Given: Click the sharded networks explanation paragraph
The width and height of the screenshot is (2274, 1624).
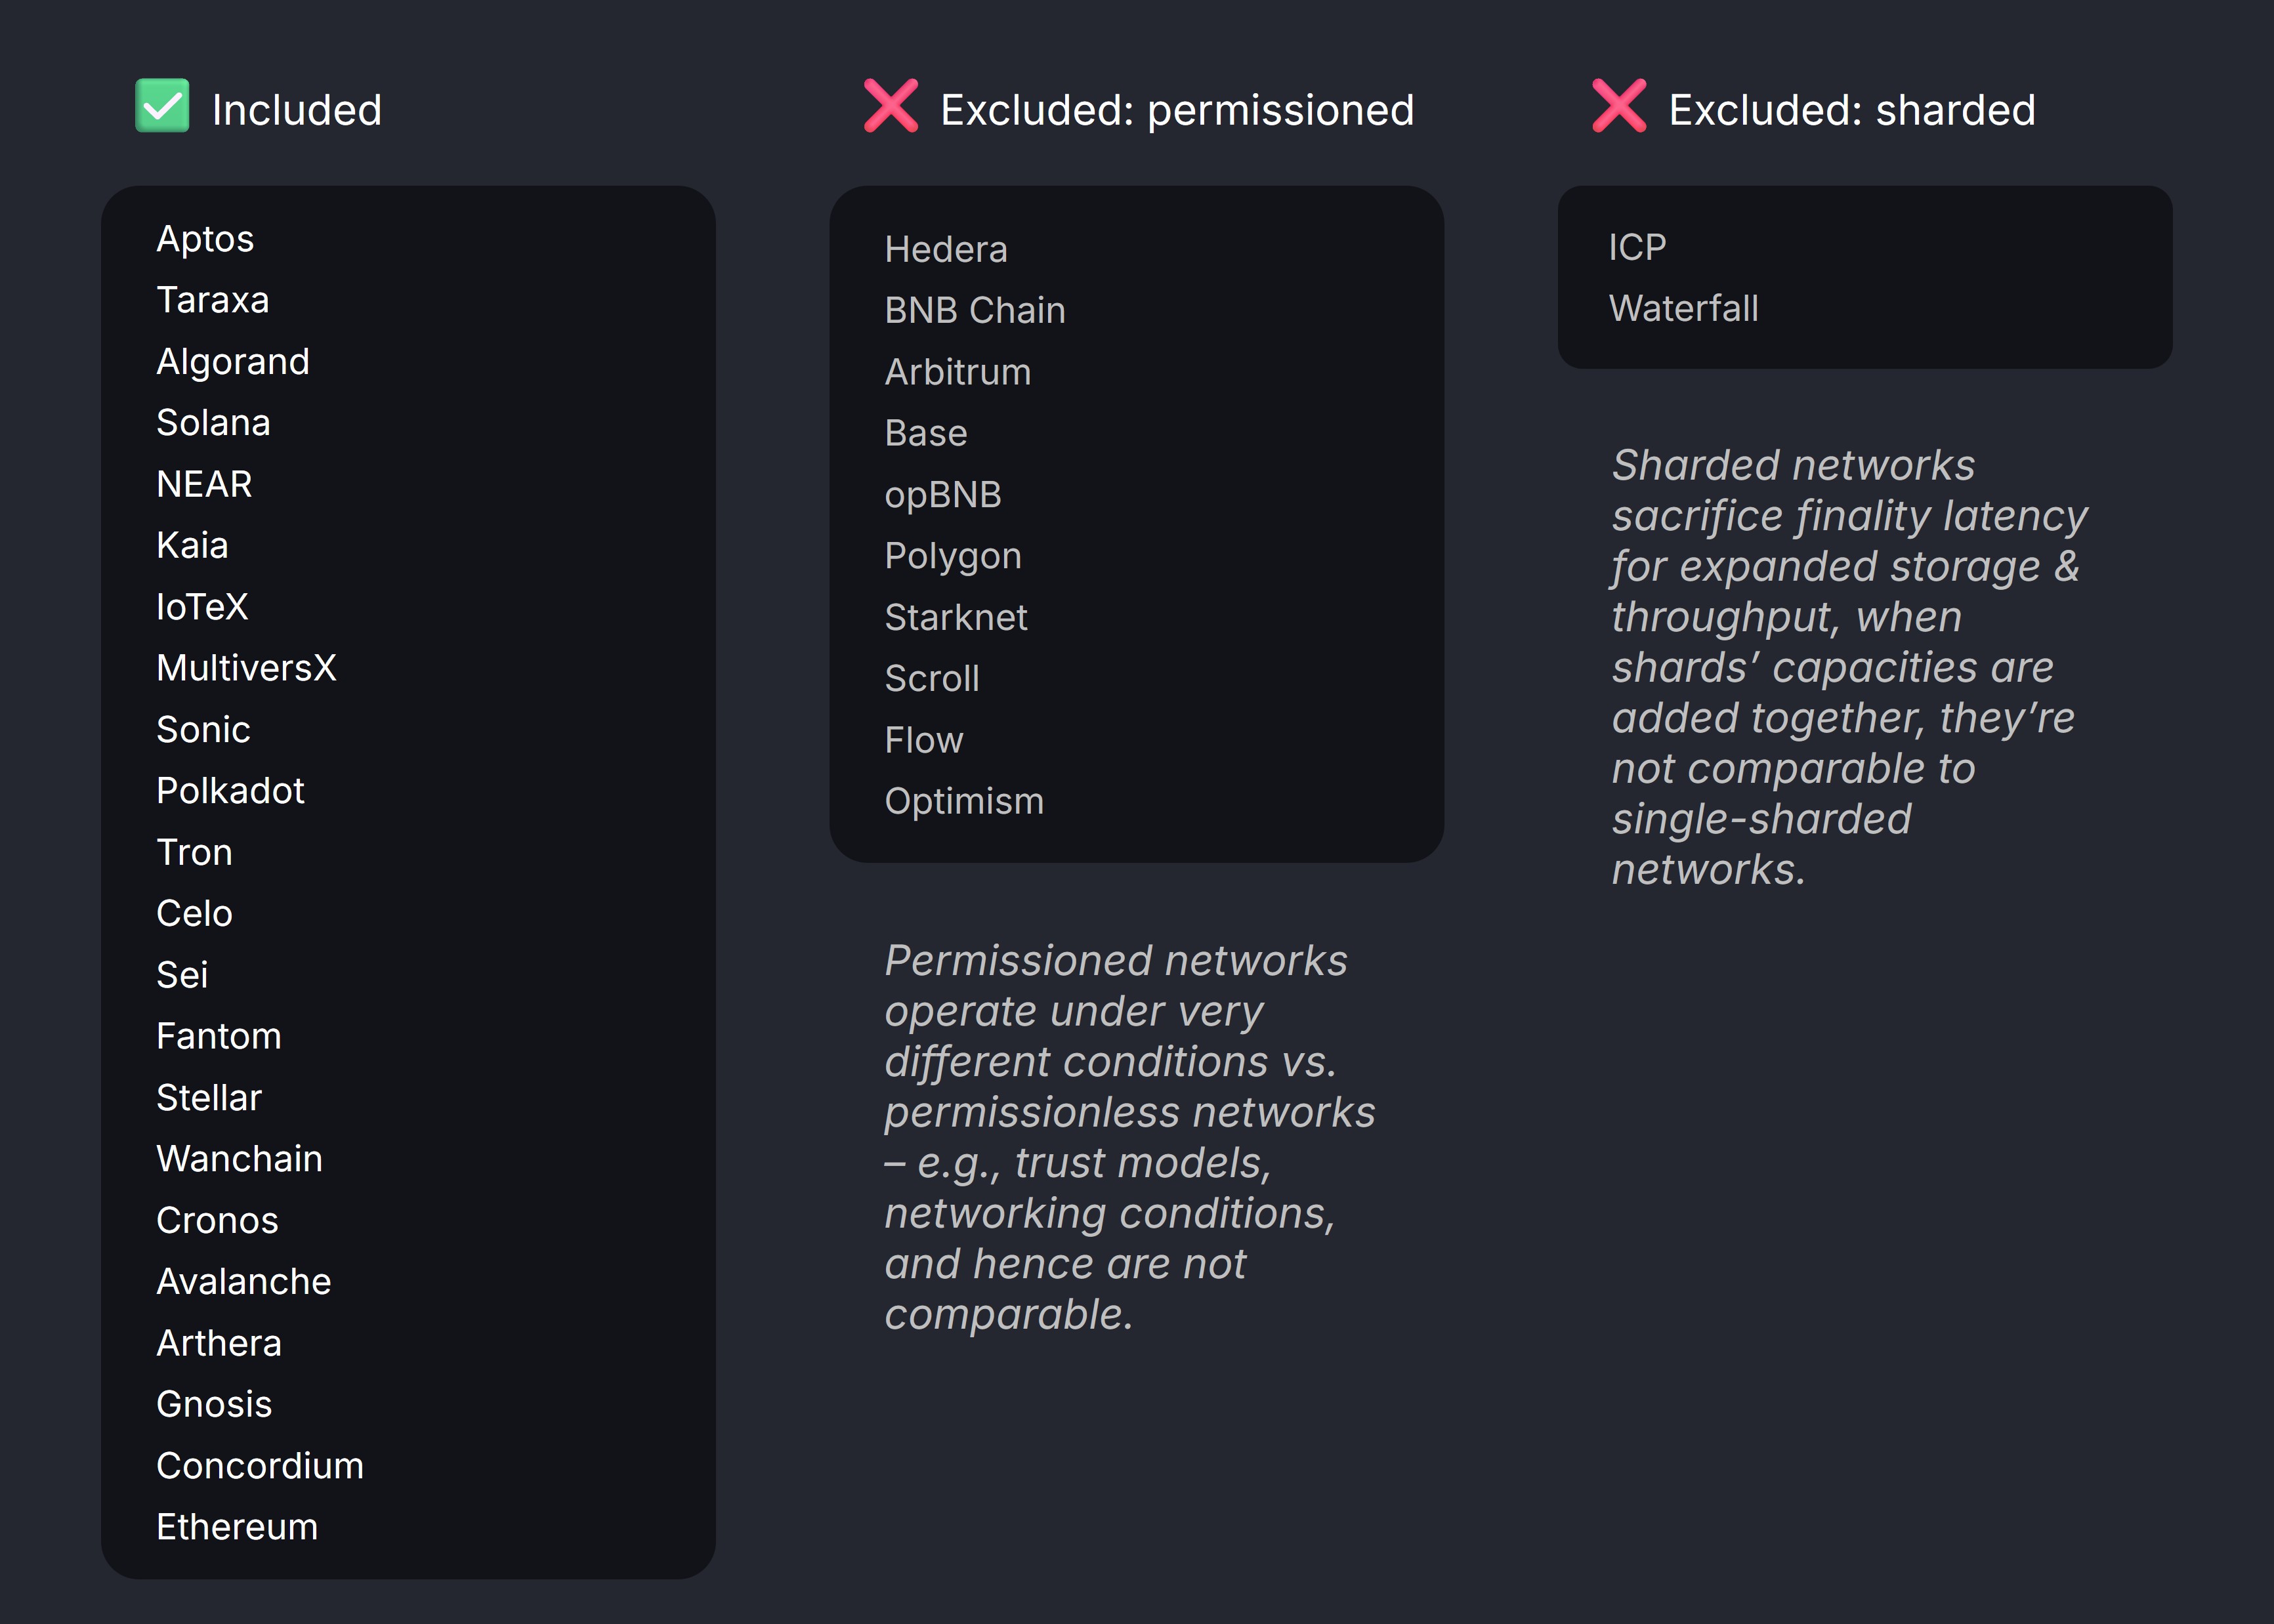Looking at the screenshot, I should pyautogui.click(x=1848, y=667).
